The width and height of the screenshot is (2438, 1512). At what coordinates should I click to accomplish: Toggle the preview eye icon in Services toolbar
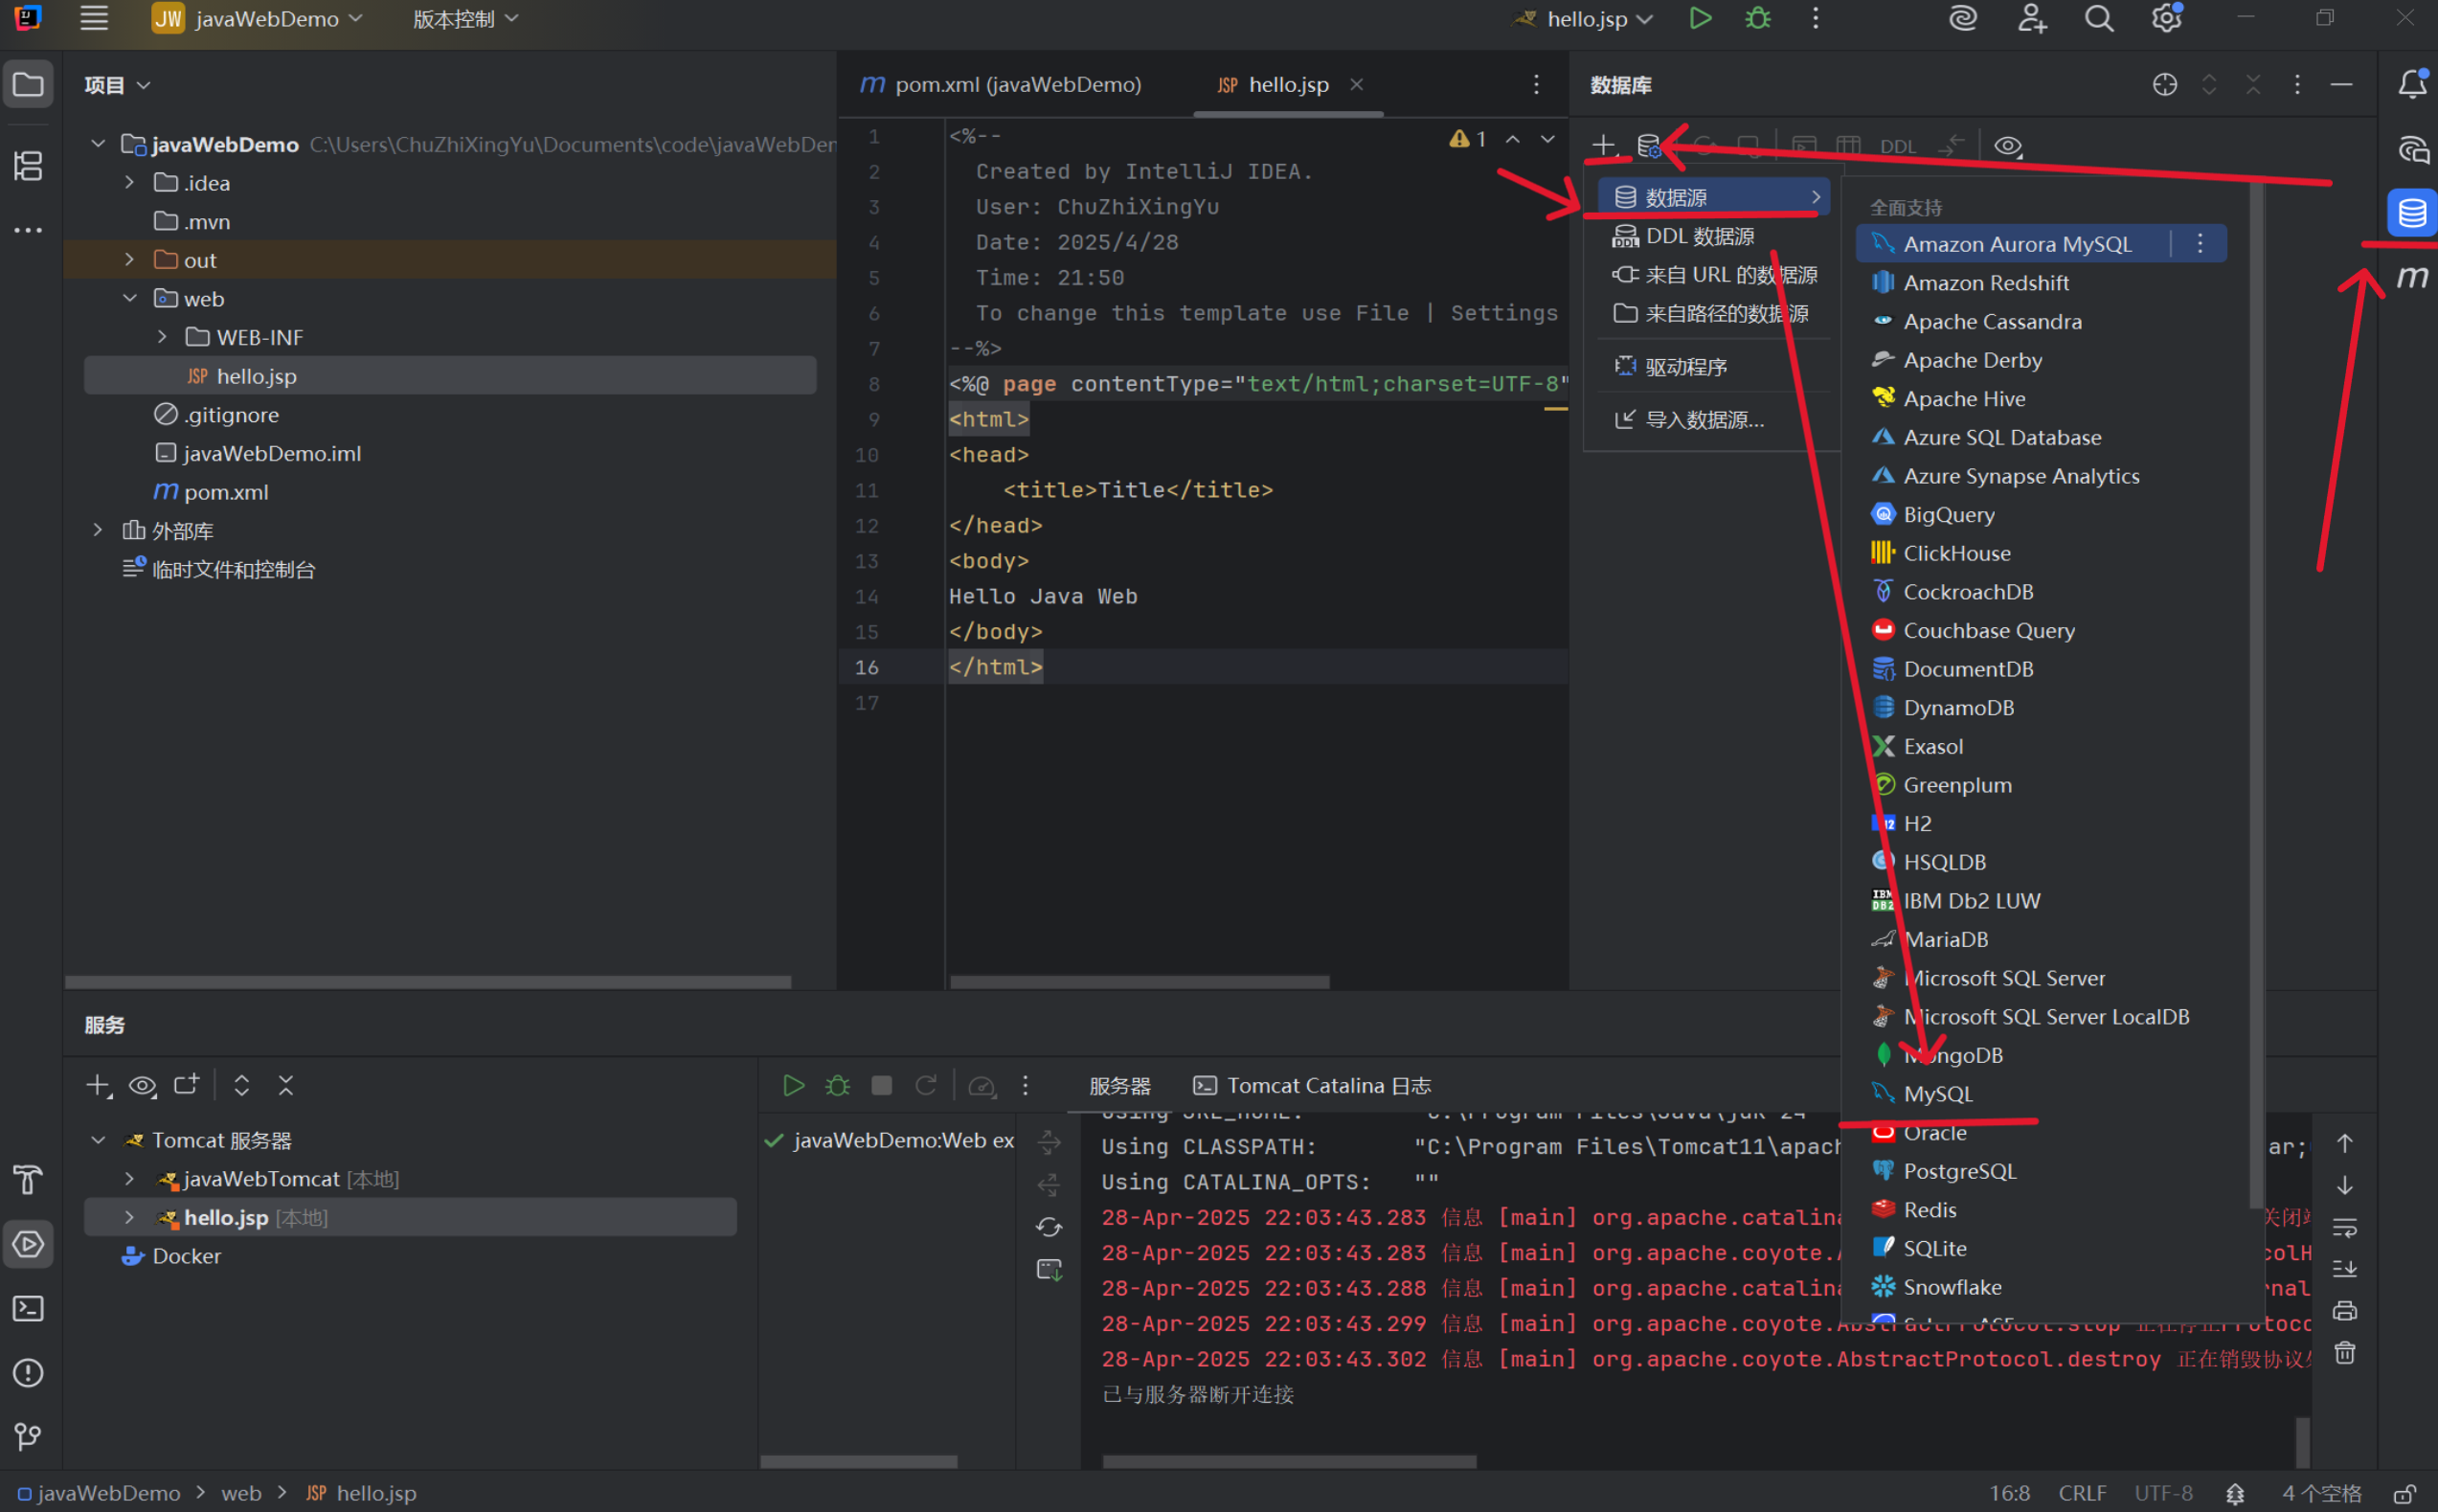click(x=142, y=1085)
